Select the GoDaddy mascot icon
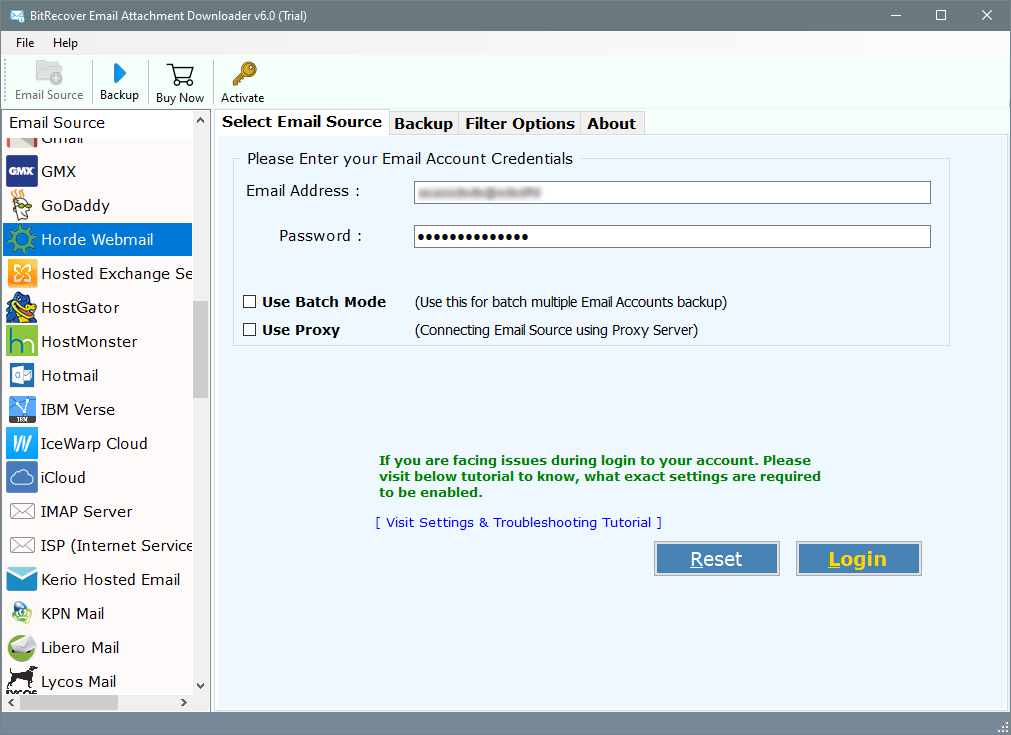The height and width of the screenshot is (735, 1011). [x=22, y=205]
